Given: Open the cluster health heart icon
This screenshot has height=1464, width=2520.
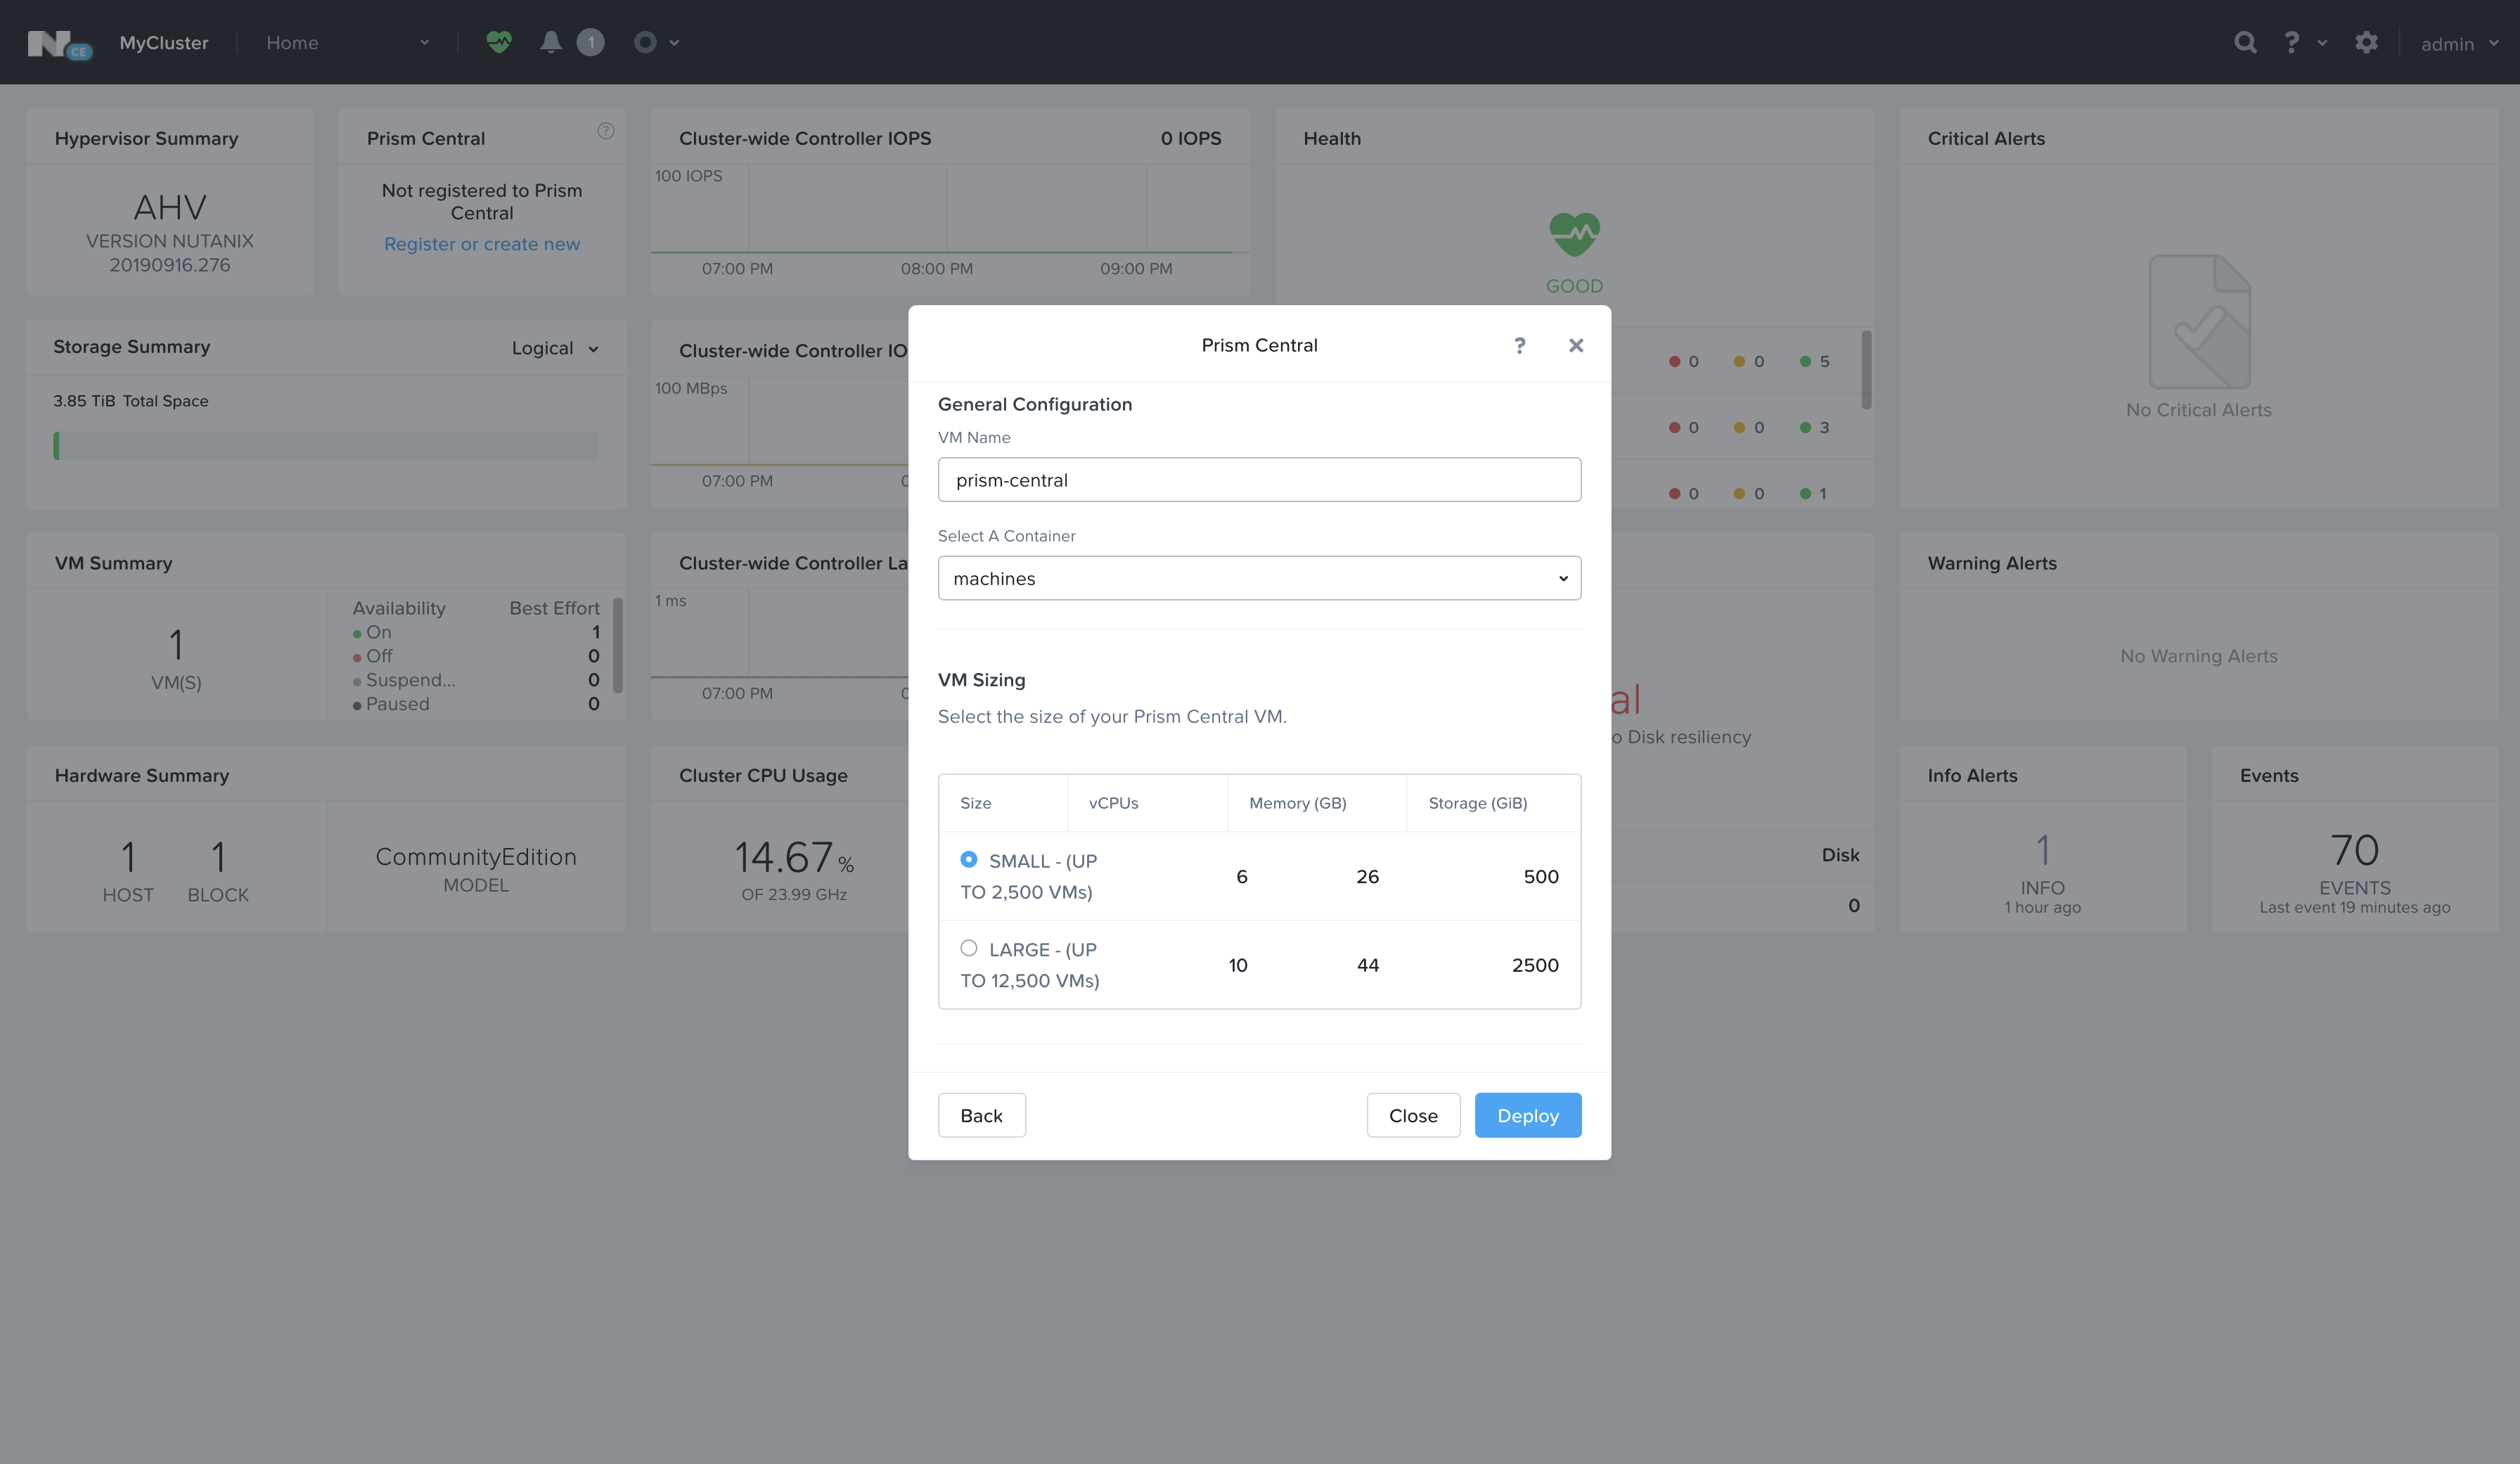Looking at the screenshot, I should tap(499, 42).
